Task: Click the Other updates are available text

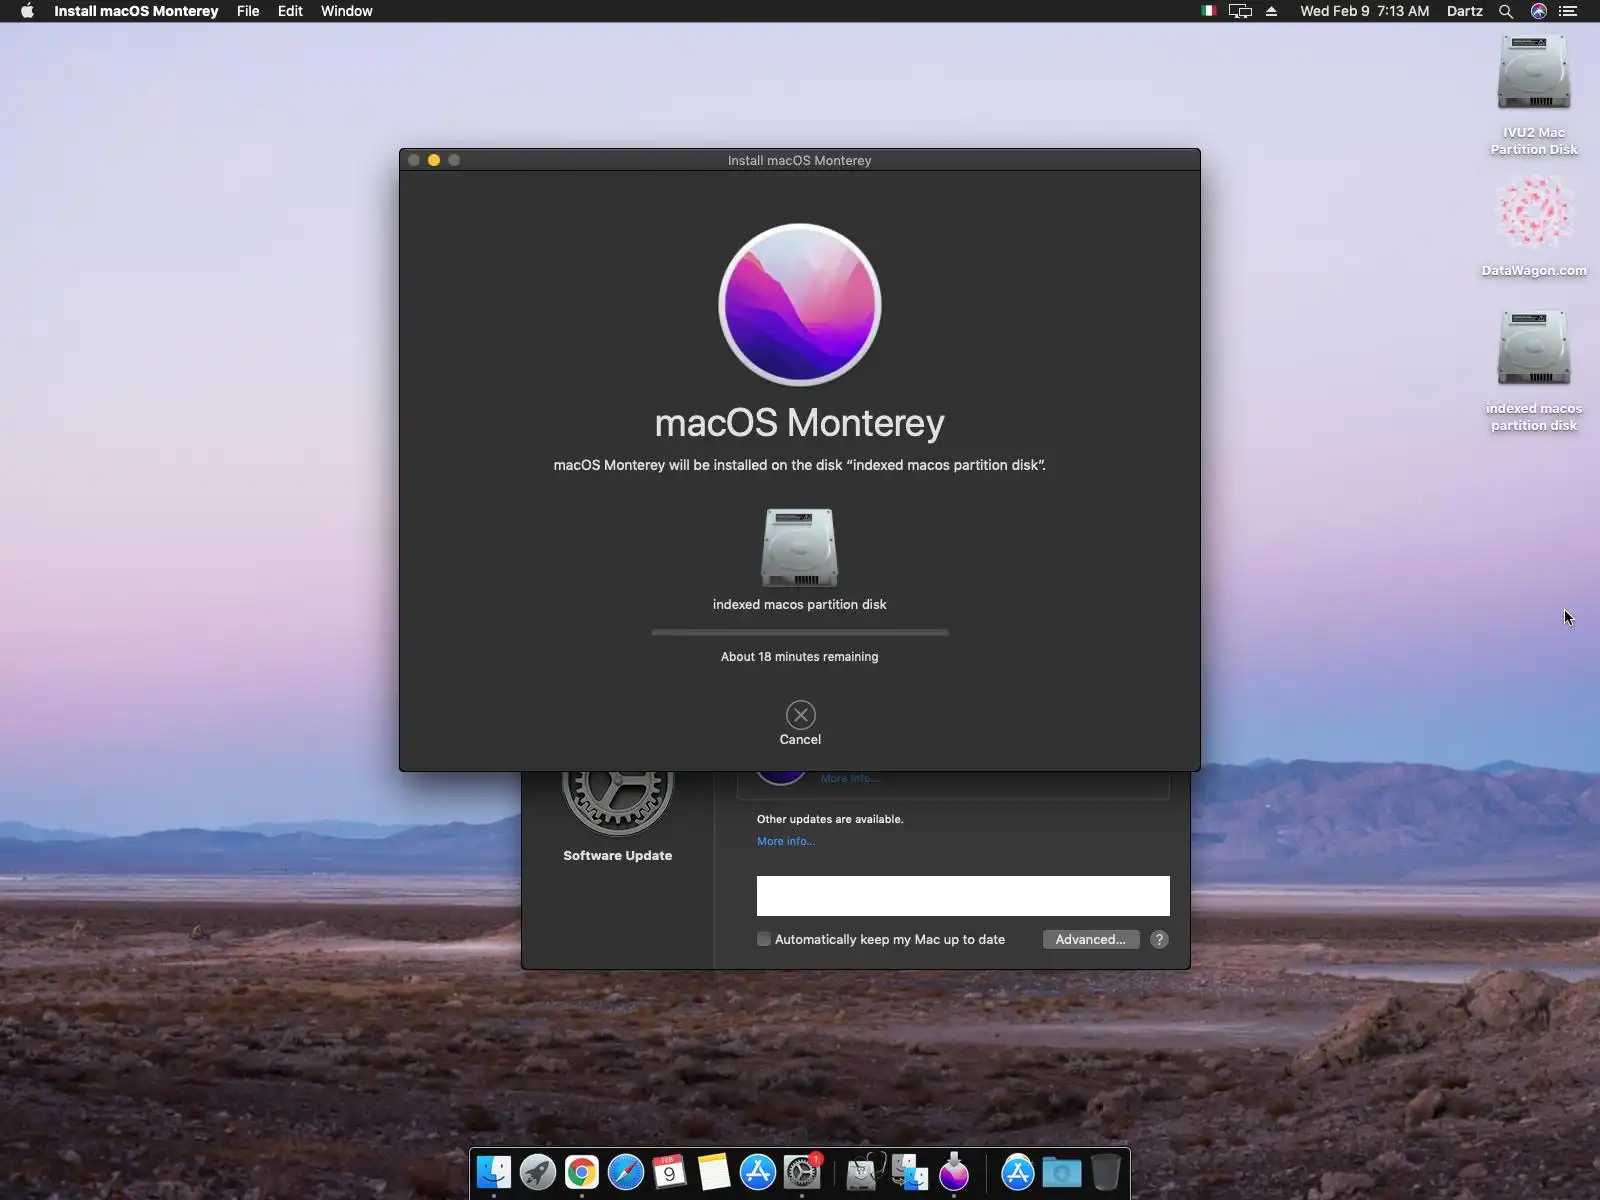Action: (x=830, y=819)
